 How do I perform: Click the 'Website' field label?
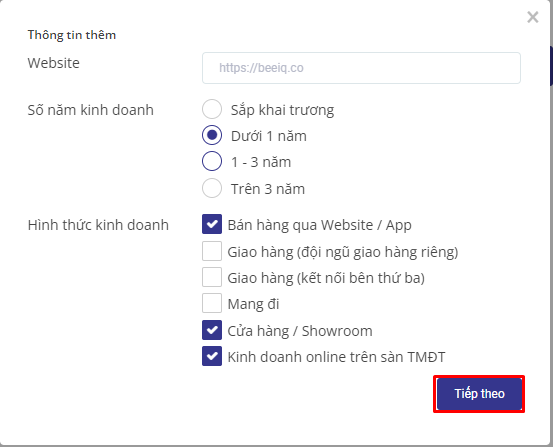click(54, 63)
